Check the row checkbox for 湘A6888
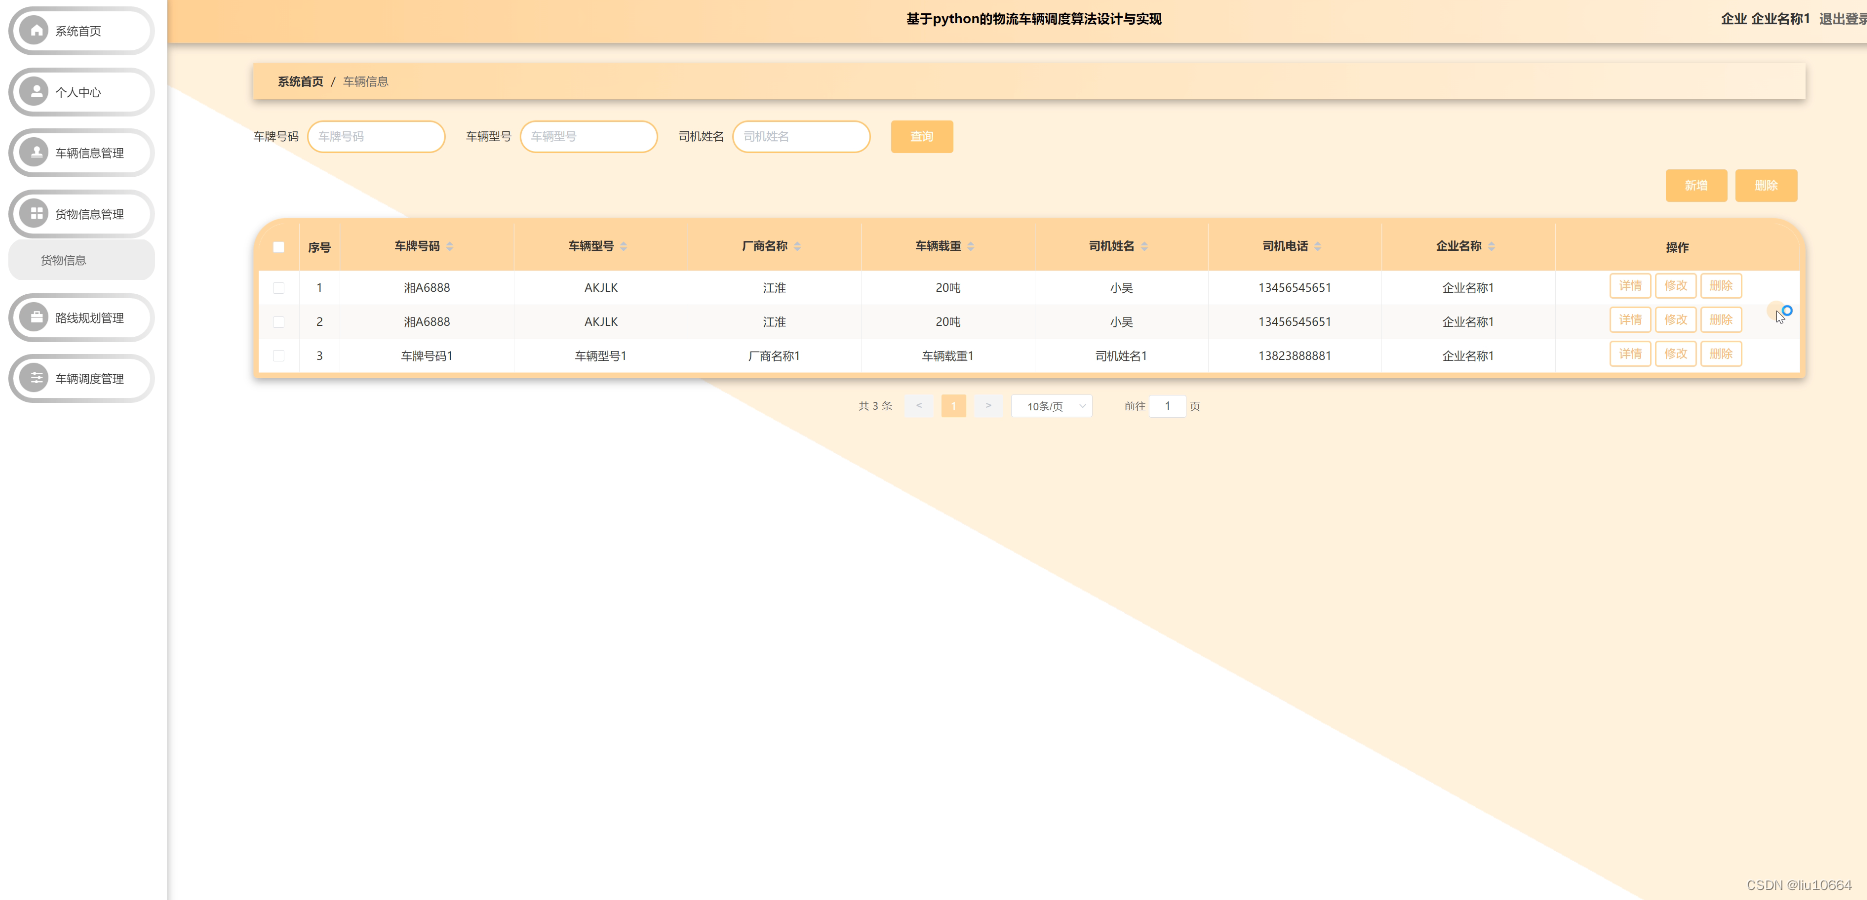Viewport: 1867px width, 900px height. pos(280,287)
